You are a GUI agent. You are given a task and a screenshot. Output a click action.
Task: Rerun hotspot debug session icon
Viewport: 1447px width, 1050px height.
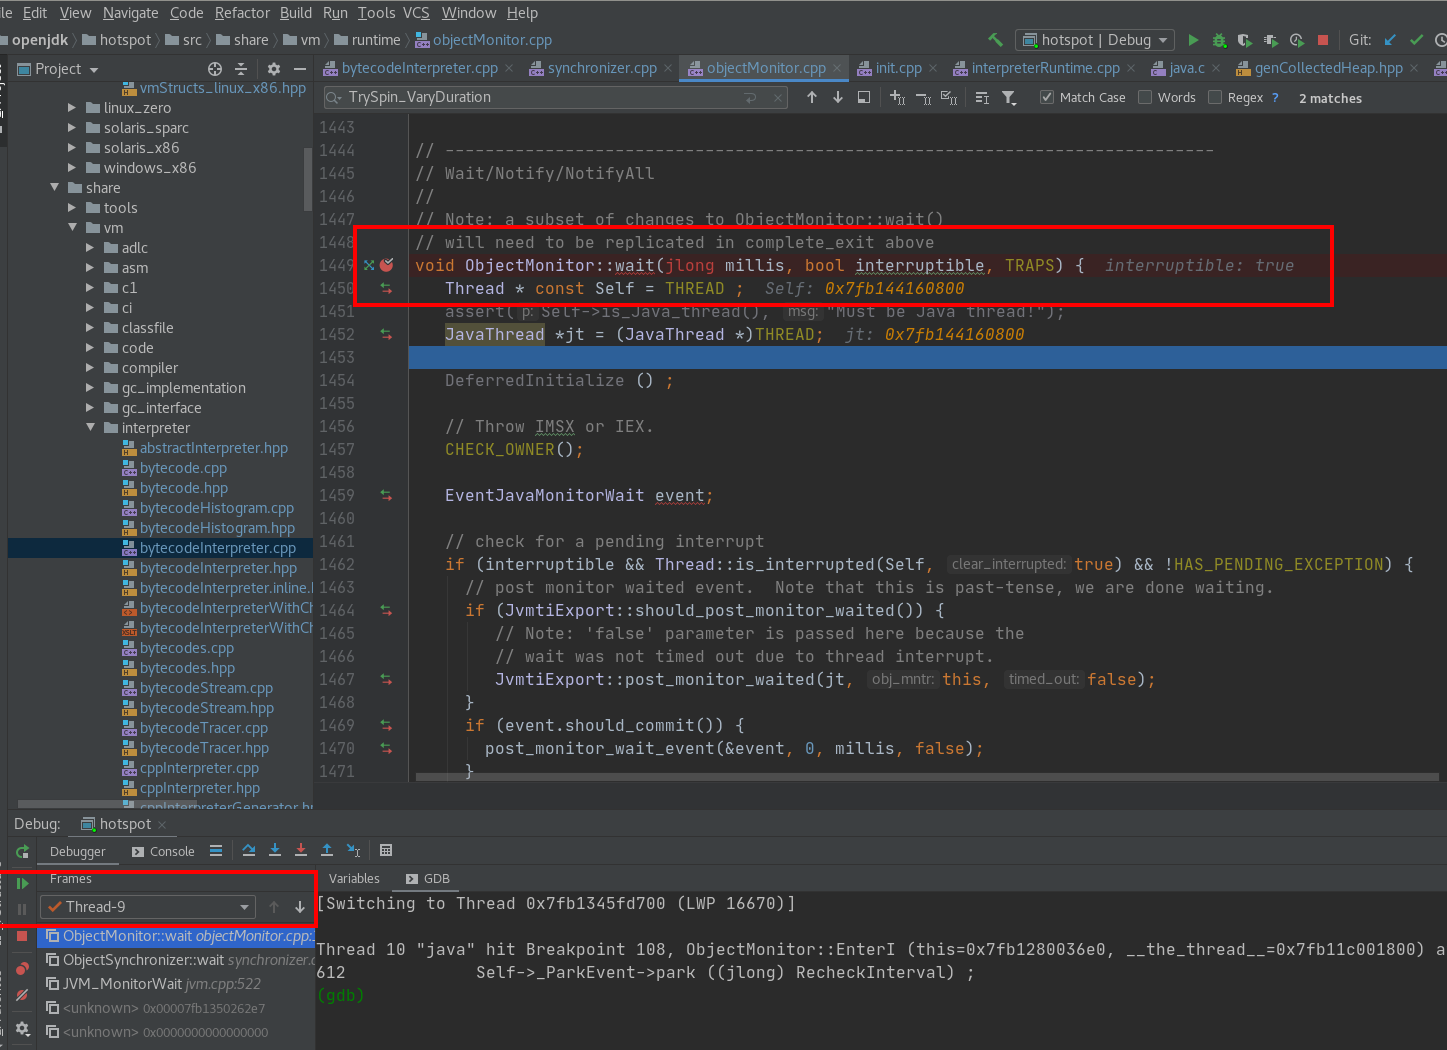[x=22, y=852]
